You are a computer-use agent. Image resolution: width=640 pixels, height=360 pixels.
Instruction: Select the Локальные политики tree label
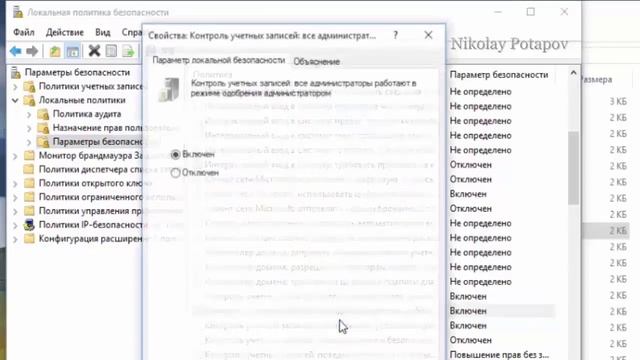pos(82,100)
